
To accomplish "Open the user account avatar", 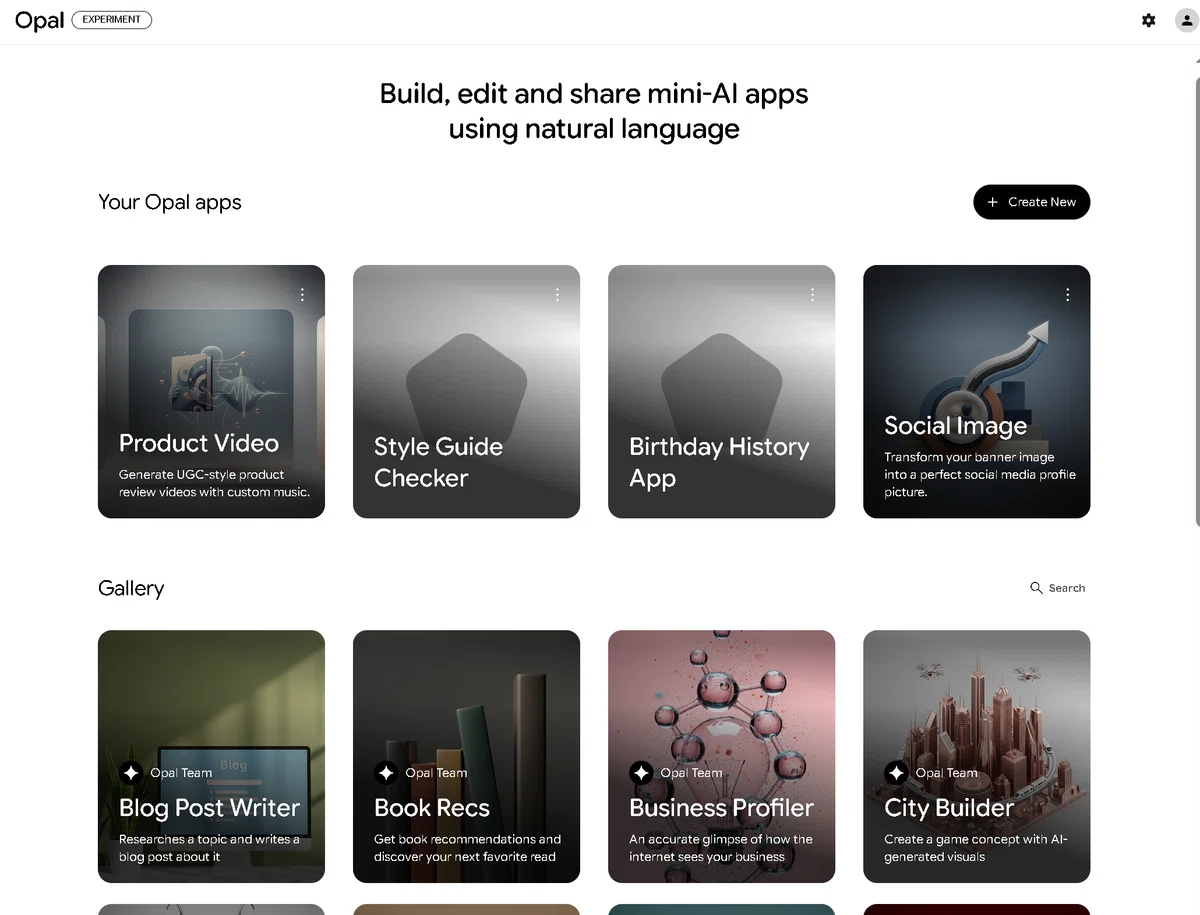I will [x=1186, y=20].
